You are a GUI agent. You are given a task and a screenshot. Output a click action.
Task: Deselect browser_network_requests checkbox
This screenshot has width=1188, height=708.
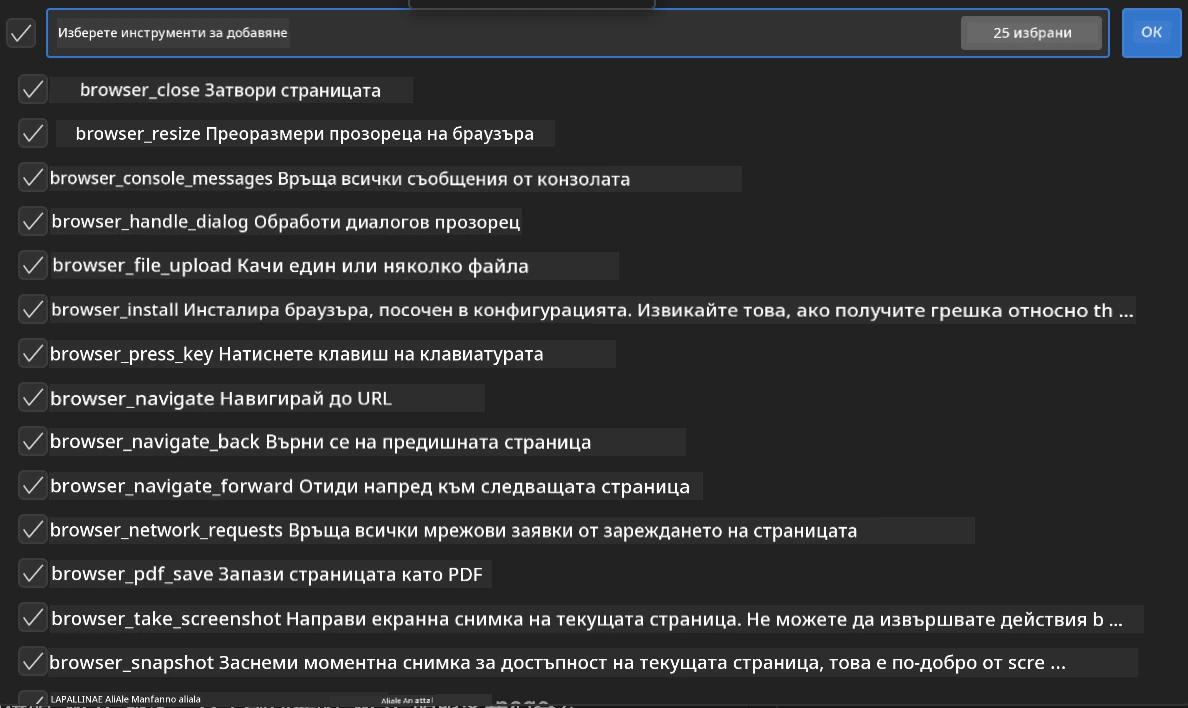point(33,529)
